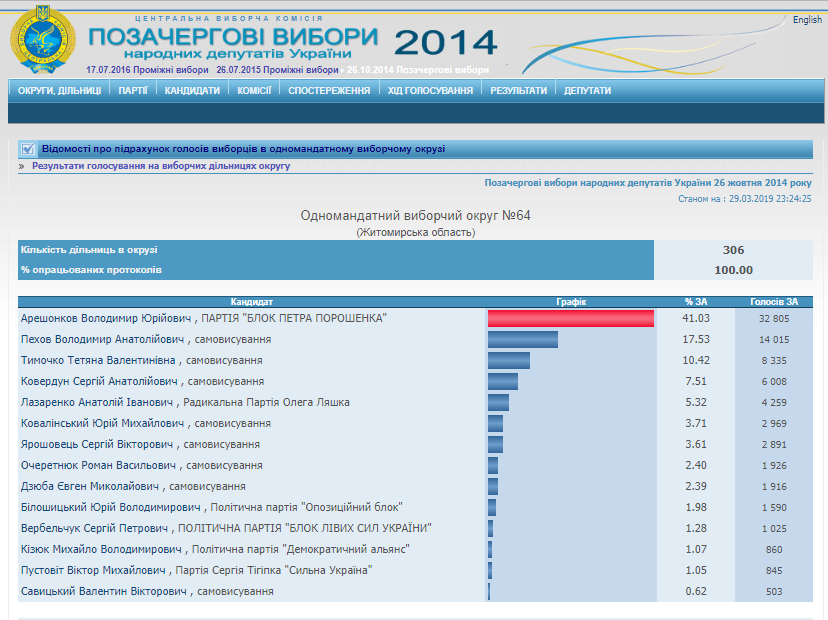Open ХІД ГОЛОСУВАННЯ in navigation bar
The width and height of the screenshot is (828, 620).
tap(430, 90)
